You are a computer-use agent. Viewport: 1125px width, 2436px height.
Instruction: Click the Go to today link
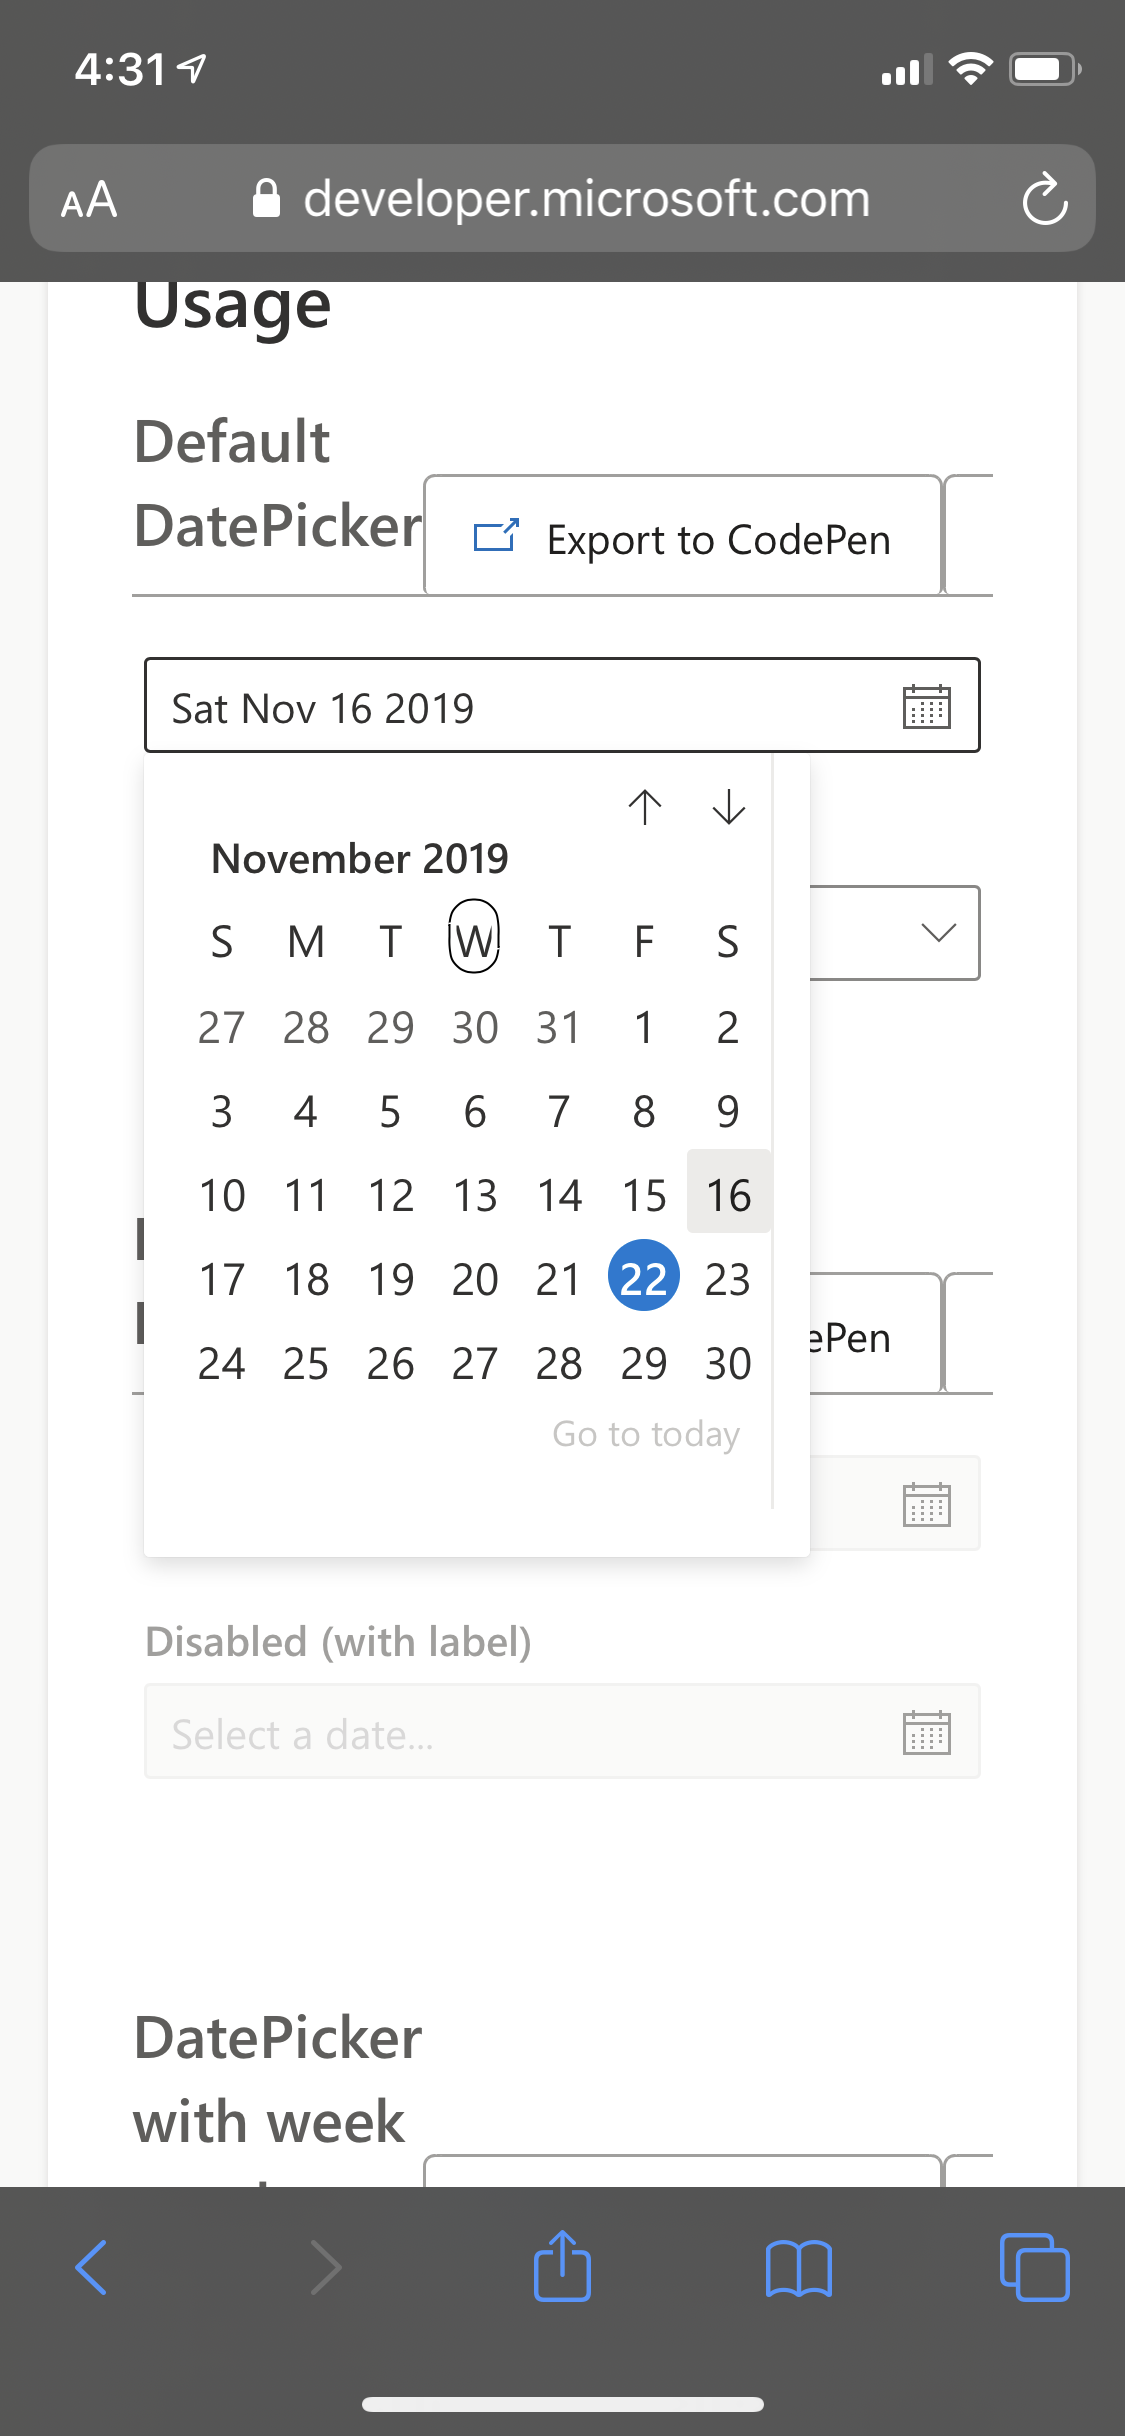(645, 1432)
